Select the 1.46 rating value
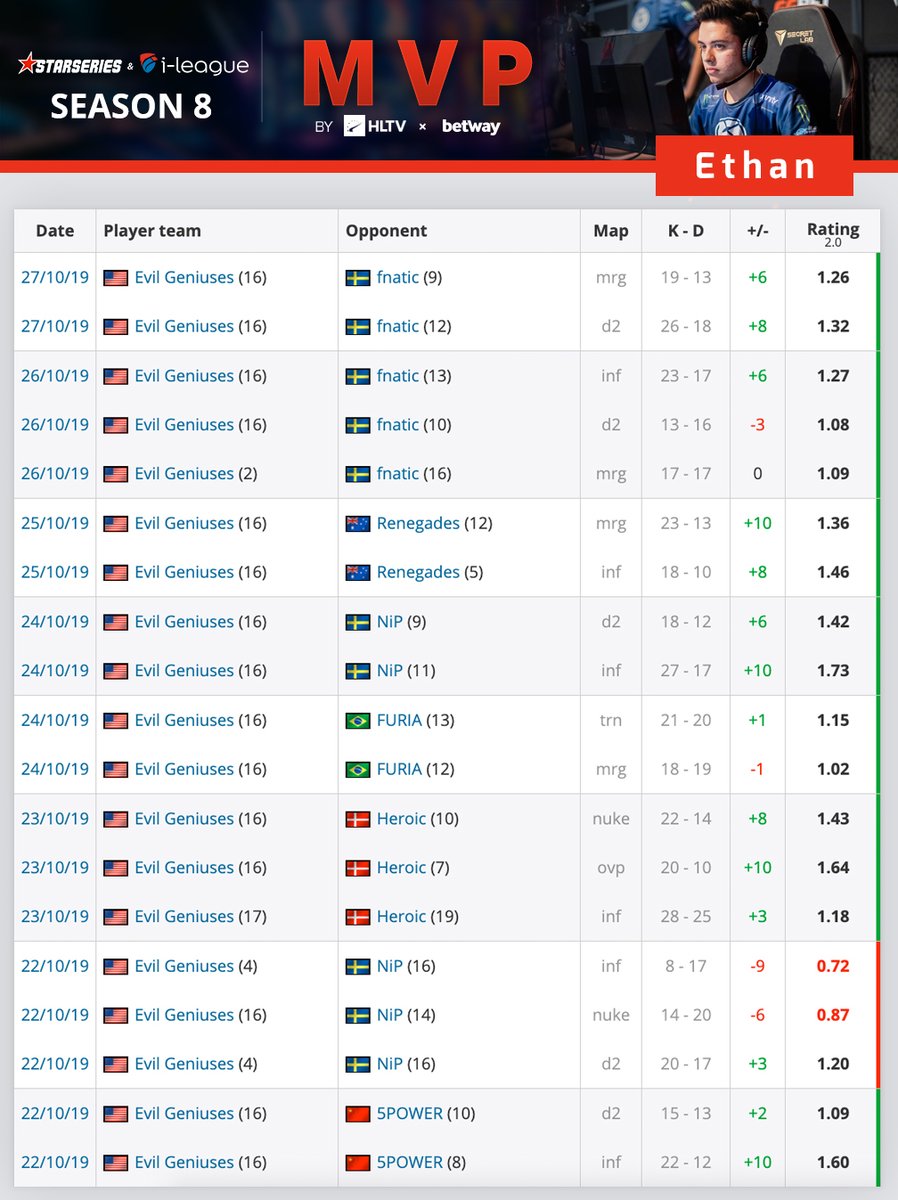Viewport: 898px width, 1200px height. click(x=833, y=572)
